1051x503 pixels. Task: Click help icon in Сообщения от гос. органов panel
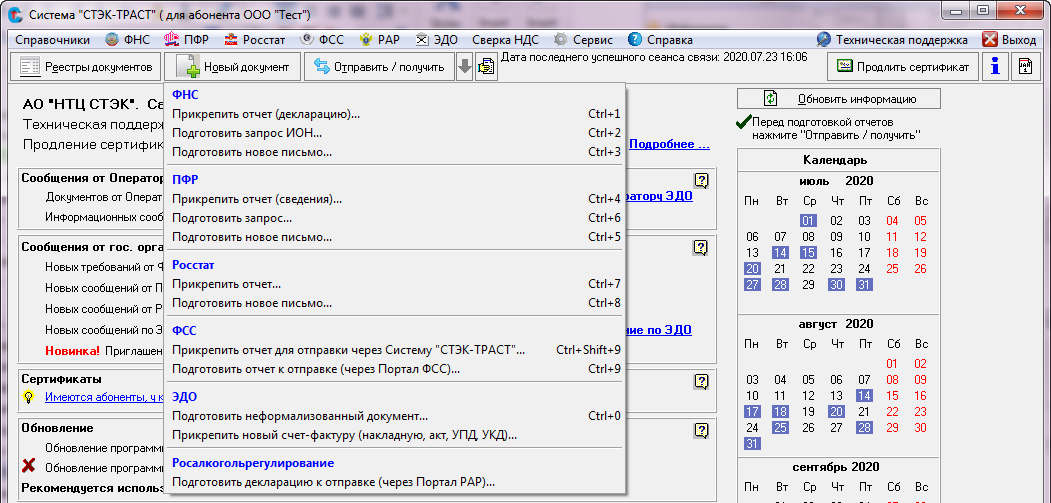coord(700,247)
